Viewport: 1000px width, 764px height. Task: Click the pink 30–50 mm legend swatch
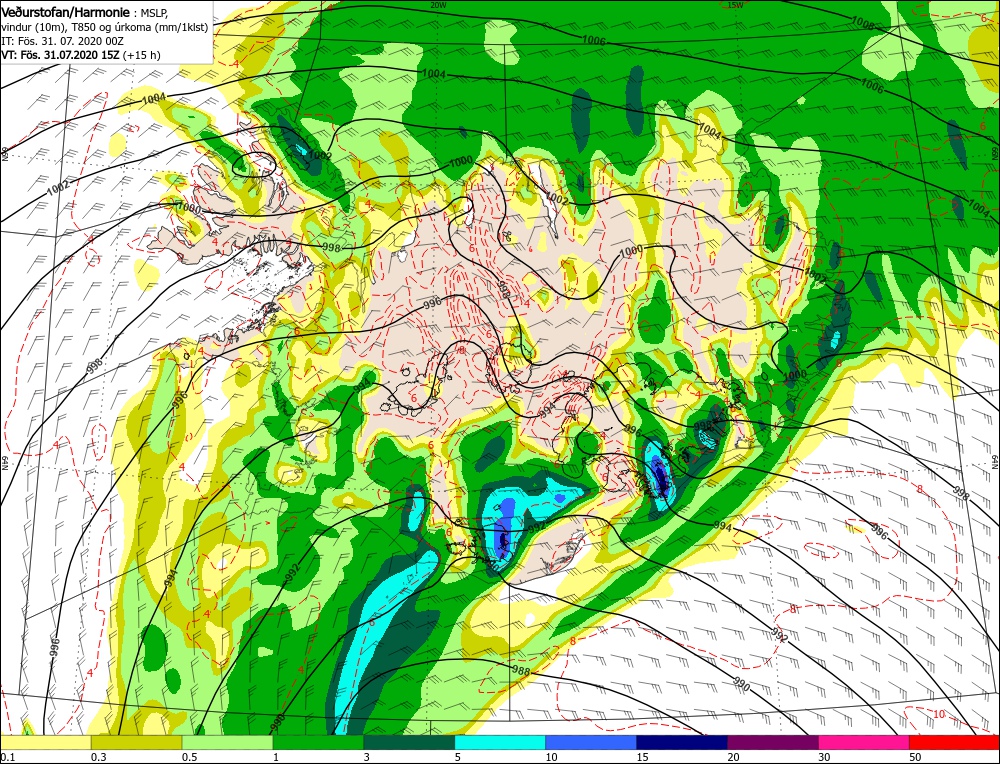[x=864, y=742]
